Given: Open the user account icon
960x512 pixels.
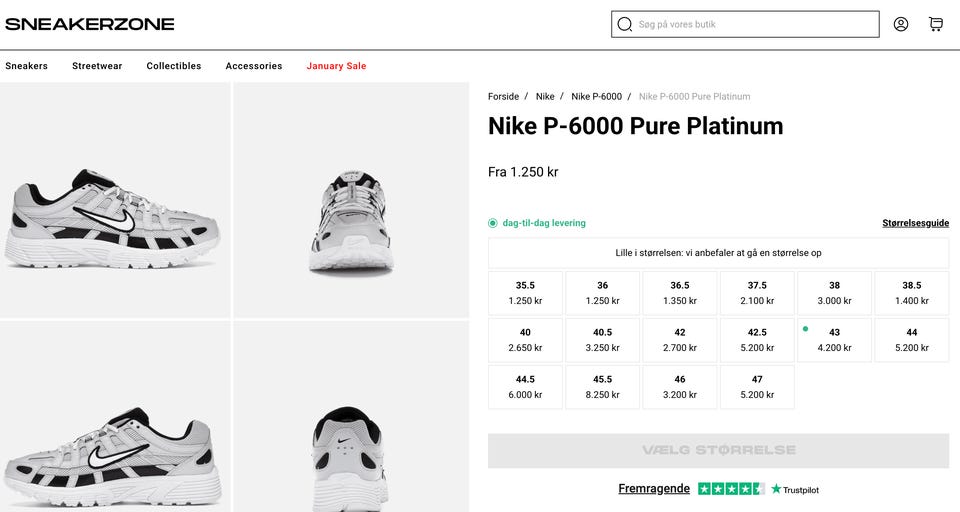Looking at the screenshot, I should click(901, 24).
